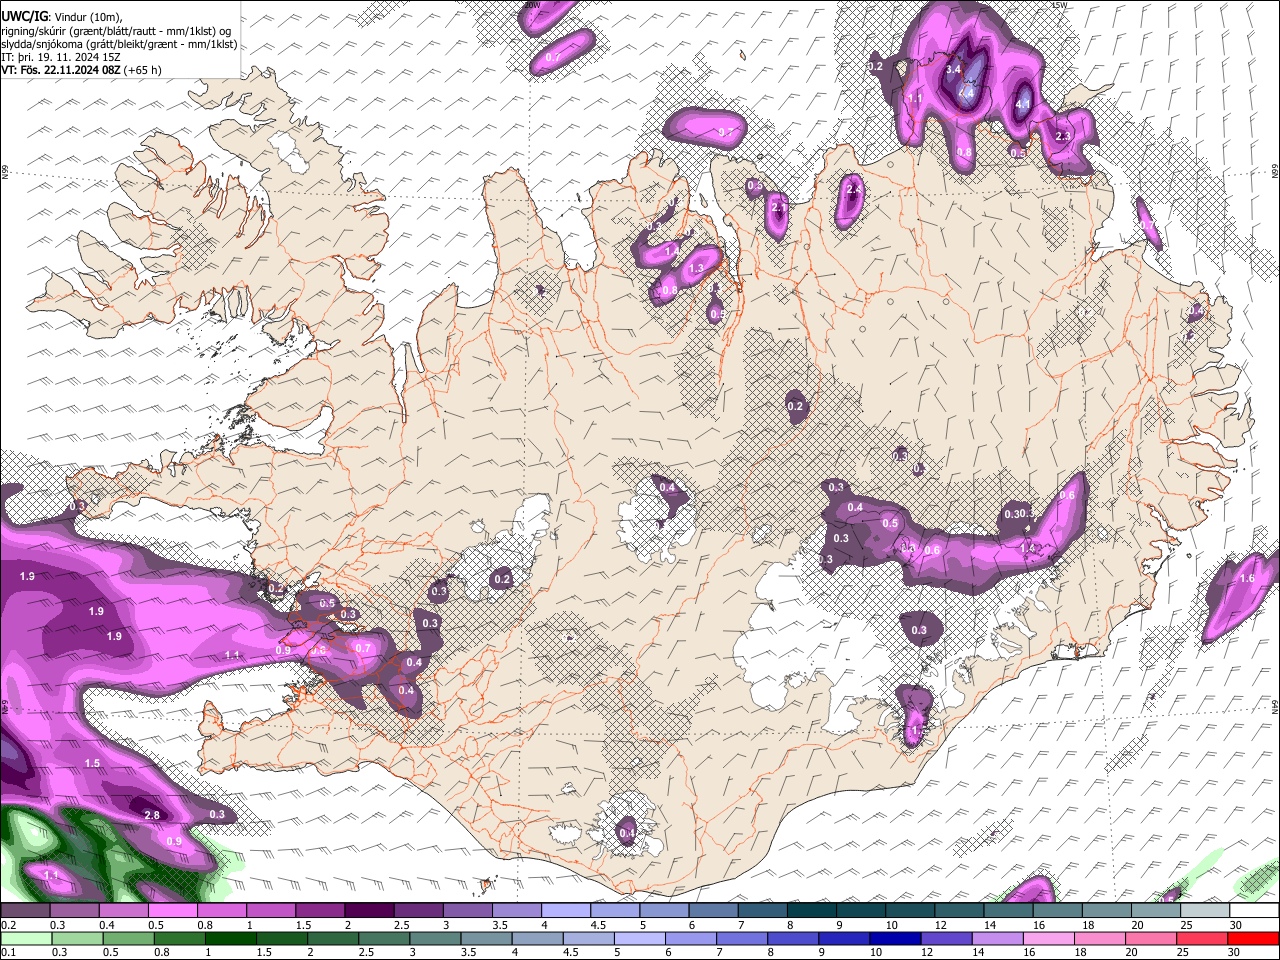Select the deep blue swatch between 10 and 12
The width and height of the screenshot is (1280, 960).
click(895, 938)
